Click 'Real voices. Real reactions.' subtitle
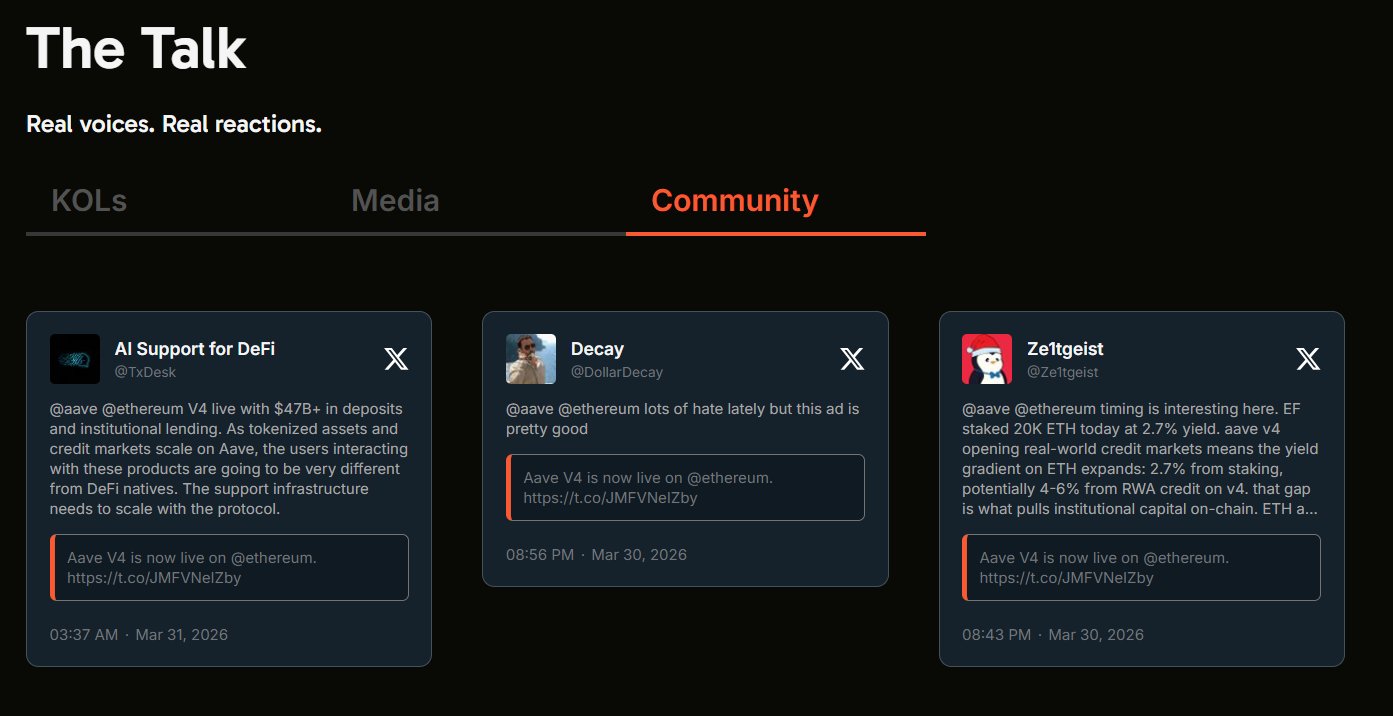The image size is (1393, 716). click(174, 125)
